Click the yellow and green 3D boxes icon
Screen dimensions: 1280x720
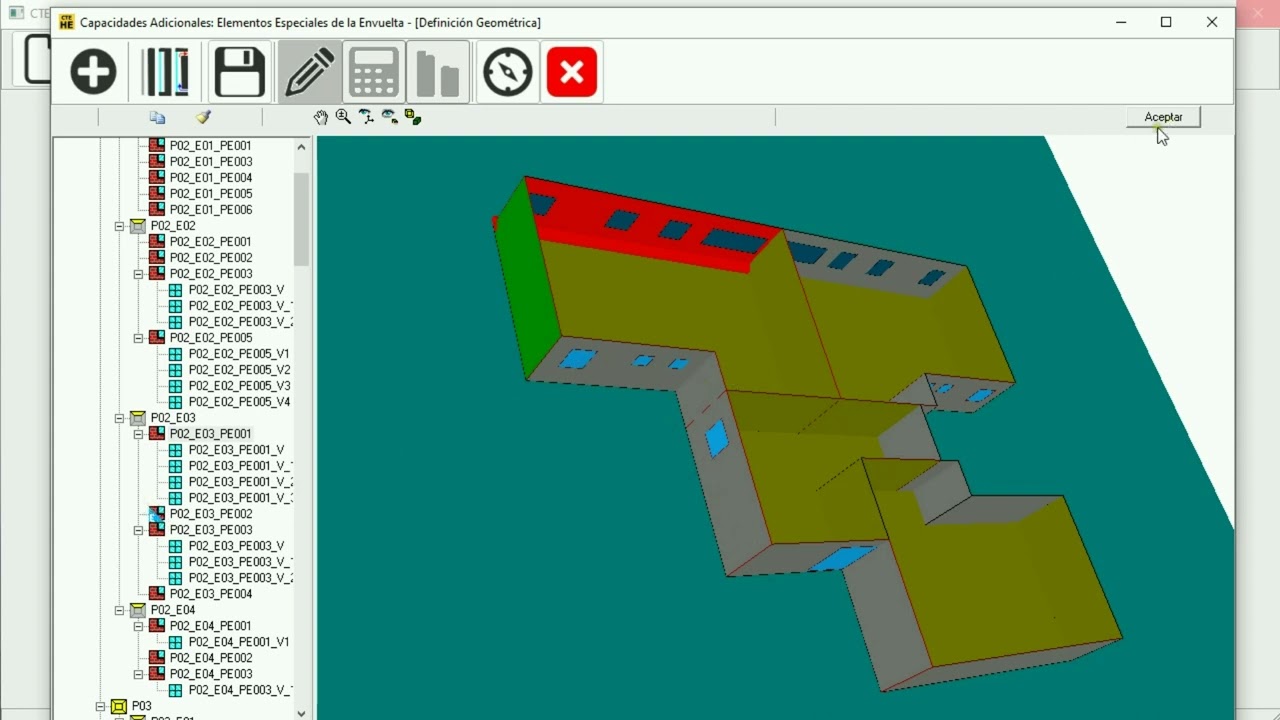coord(412,117)
